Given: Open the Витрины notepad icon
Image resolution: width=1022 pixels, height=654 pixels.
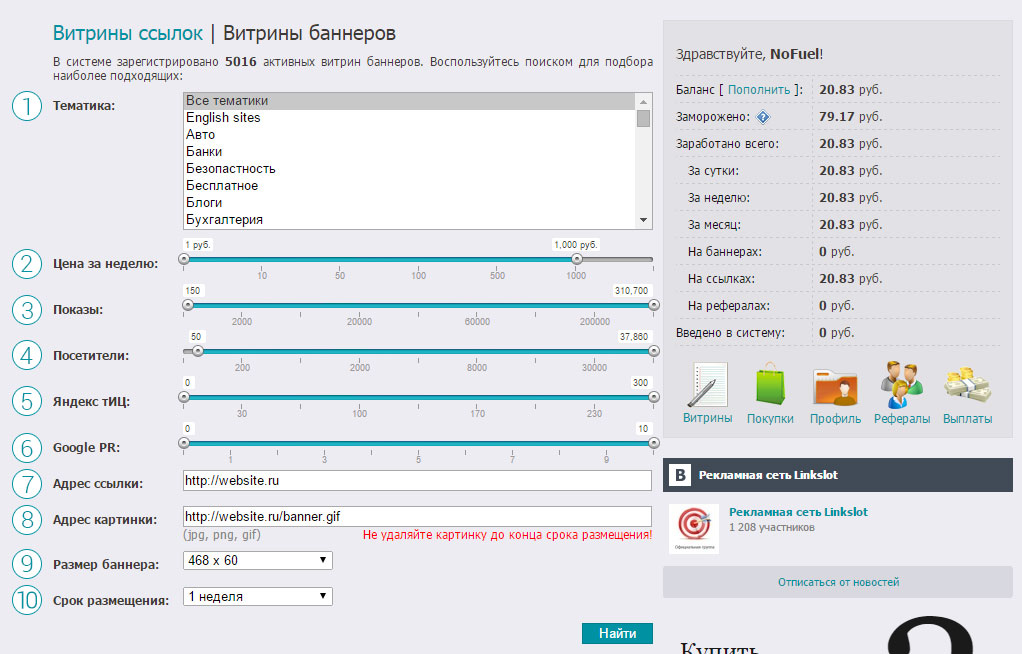Looking at the screenshot, I should point(708,386).
